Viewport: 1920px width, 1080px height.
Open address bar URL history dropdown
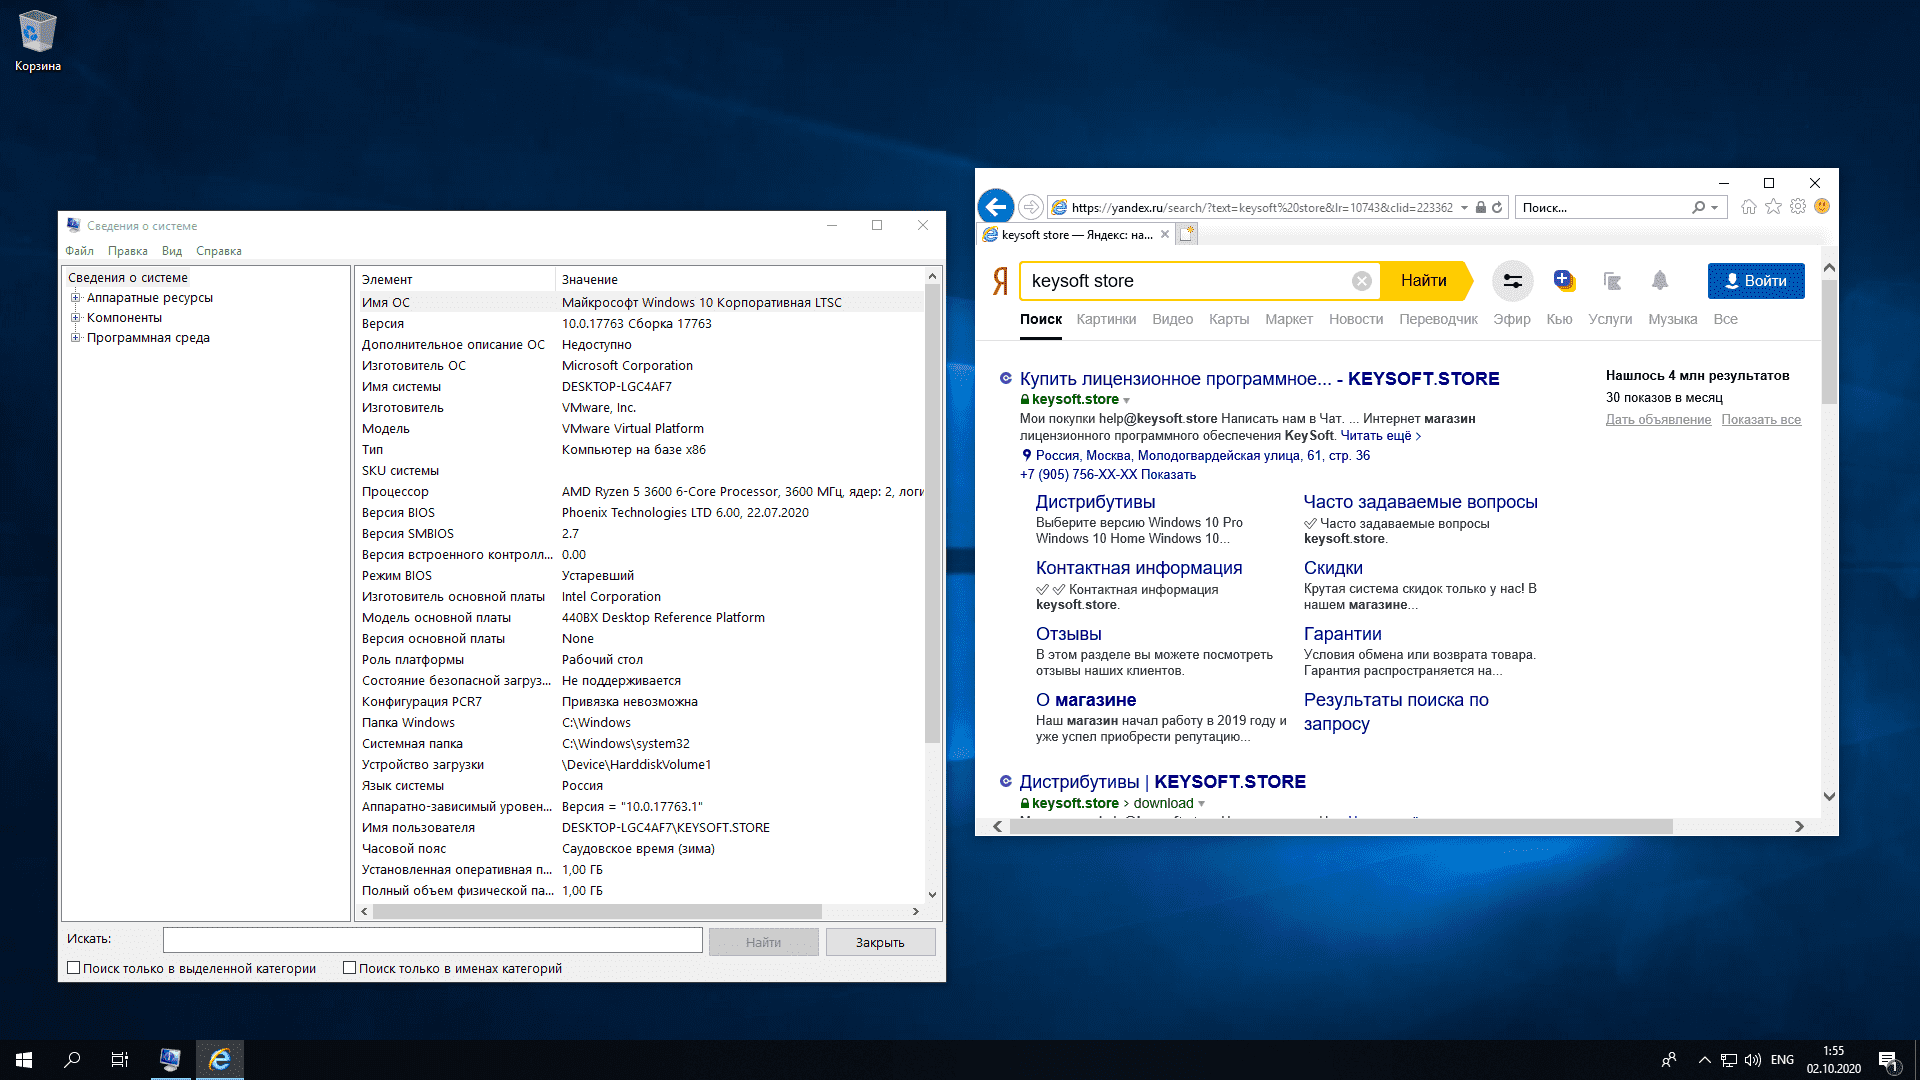point(1464,208)
